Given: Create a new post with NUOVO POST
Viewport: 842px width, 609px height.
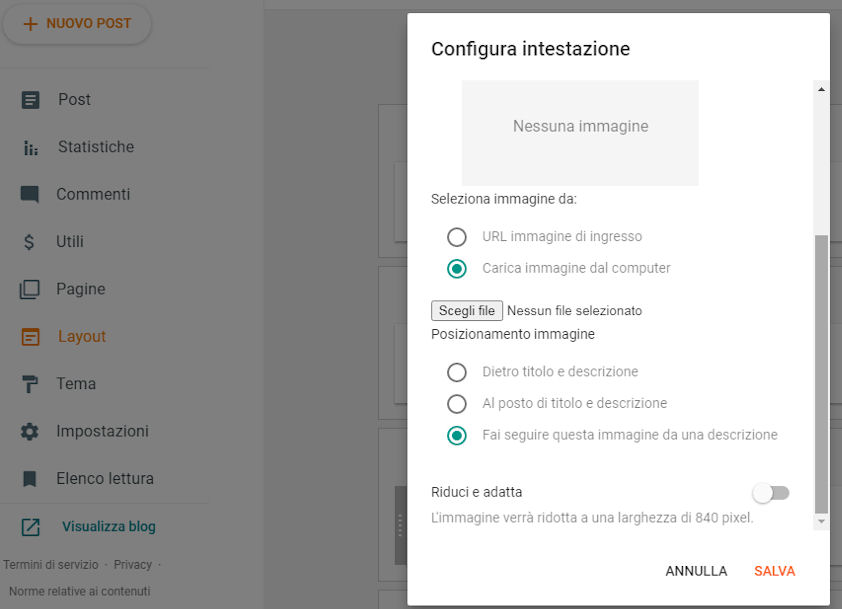Looking at the screenshot, I should [x=77, y=24].
